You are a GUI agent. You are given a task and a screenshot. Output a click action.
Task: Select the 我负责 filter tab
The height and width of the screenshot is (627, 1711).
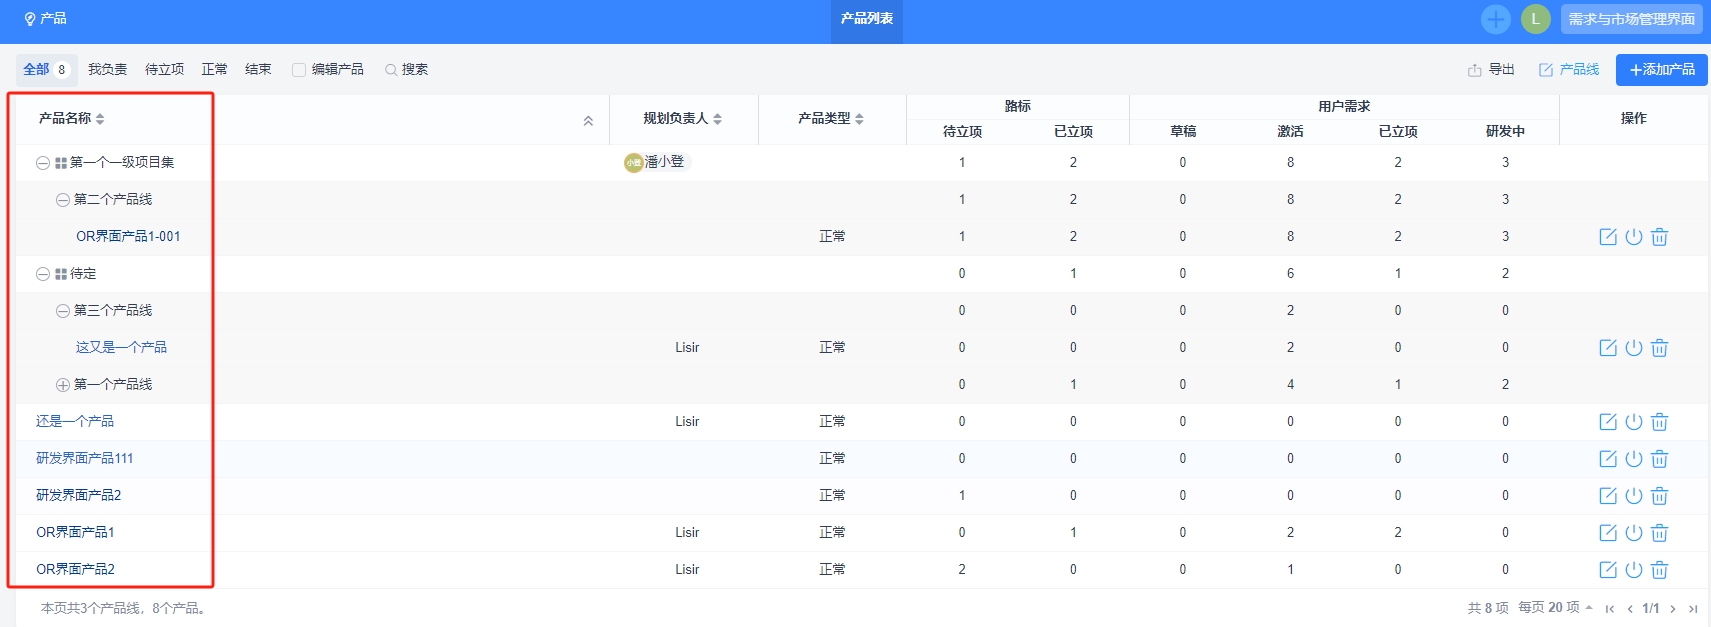(107, 70)
